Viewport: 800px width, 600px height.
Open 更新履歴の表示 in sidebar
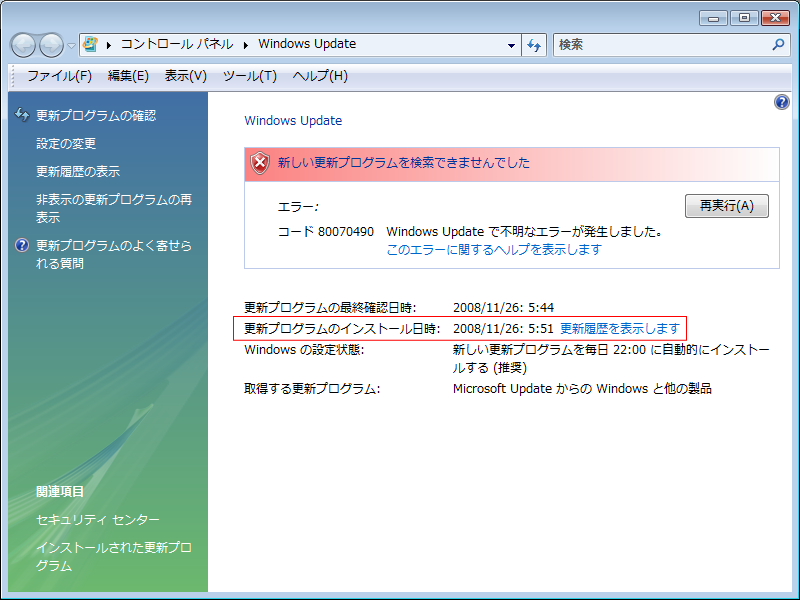click(78, 172)
